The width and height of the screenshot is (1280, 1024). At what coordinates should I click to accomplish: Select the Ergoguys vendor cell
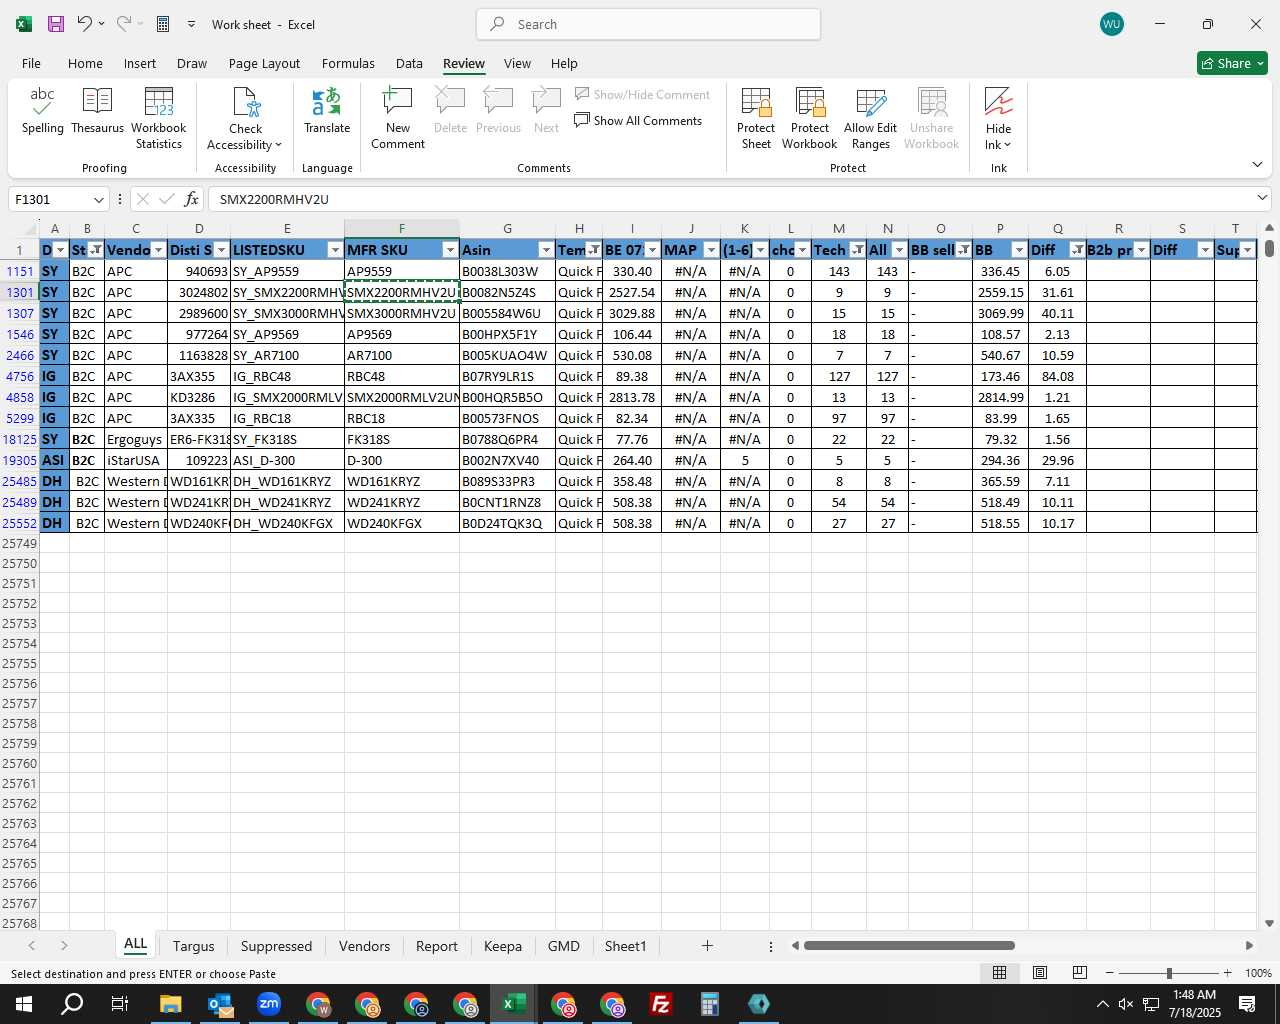(x=135, y=439)
